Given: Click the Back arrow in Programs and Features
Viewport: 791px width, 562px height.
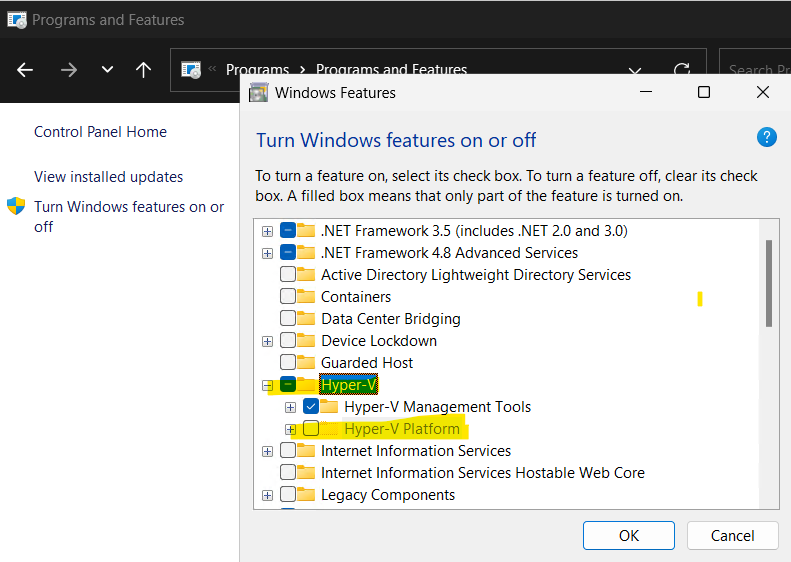Looking at the screenshot, I should pos(25,70).
